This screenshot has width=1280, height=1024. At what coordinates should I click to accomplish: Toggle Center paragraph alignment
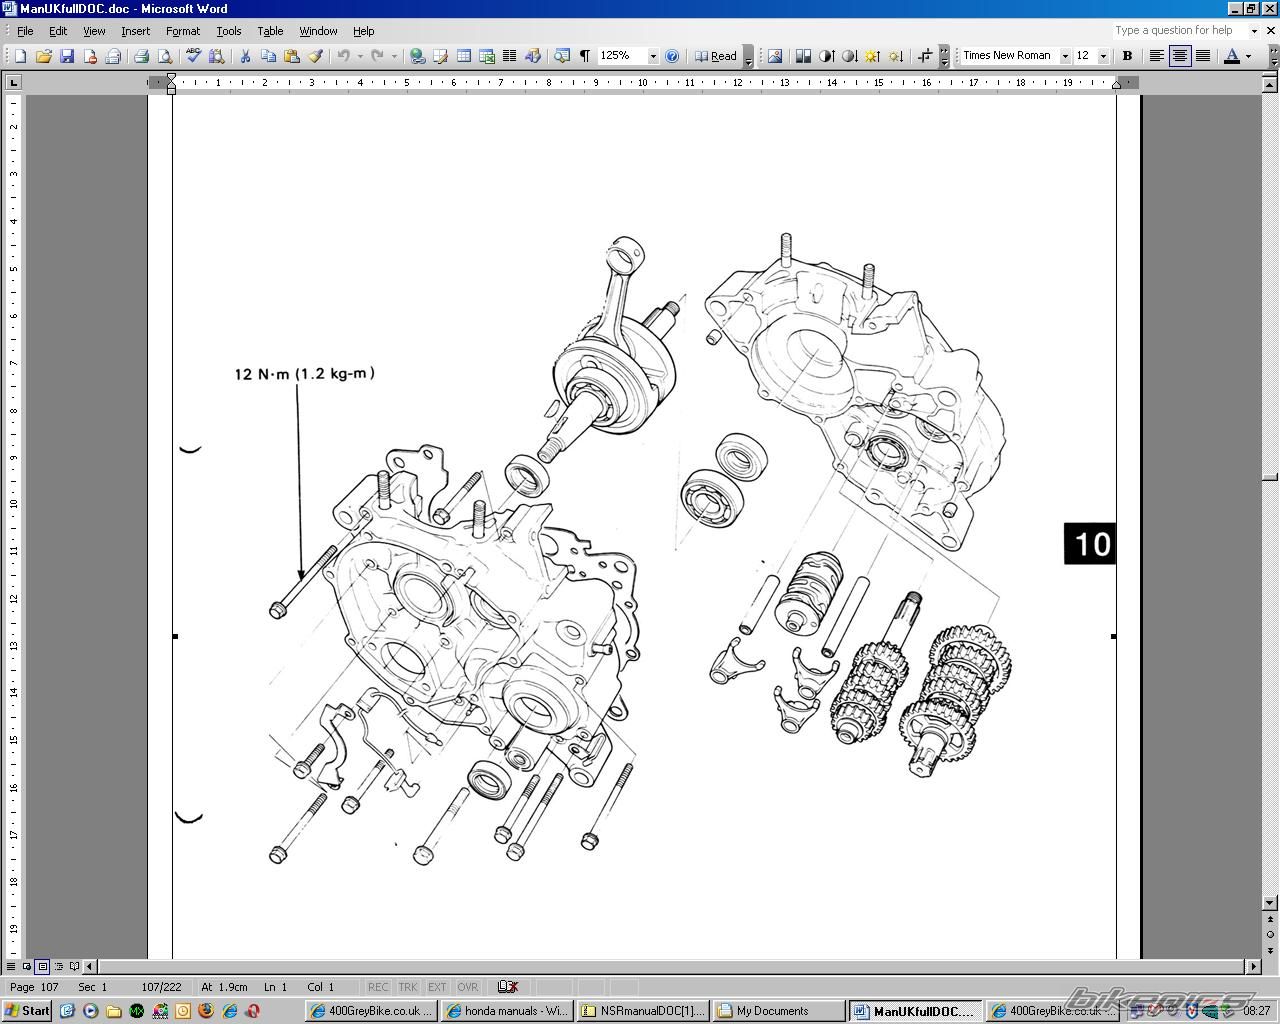coord(1180,56)
